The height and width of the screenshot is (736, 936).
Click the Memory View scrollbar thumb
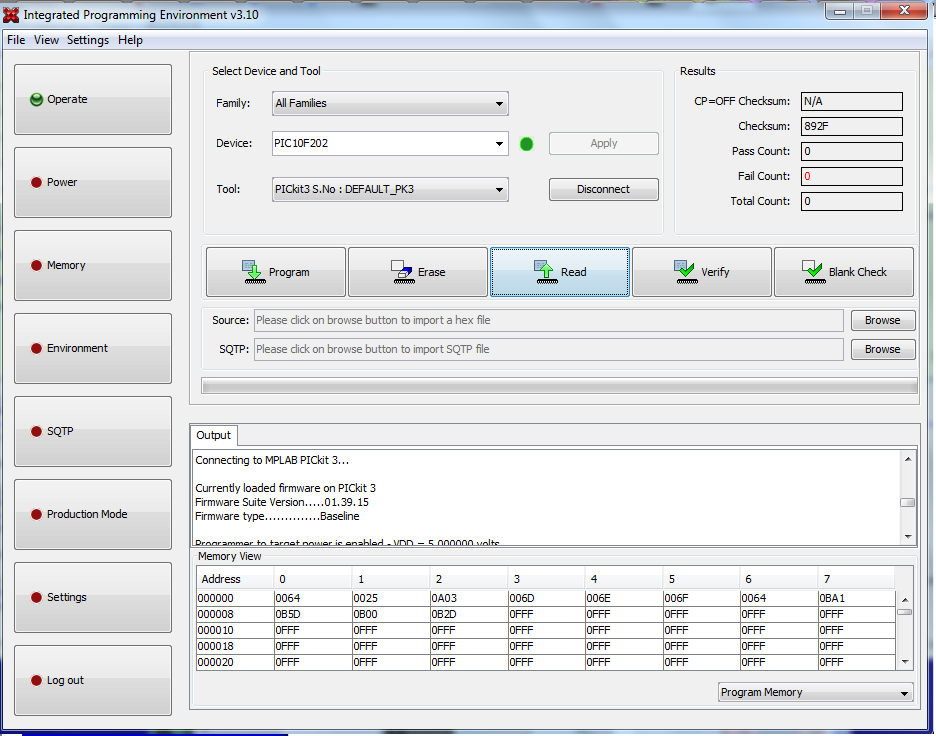[x=905, y=612]
